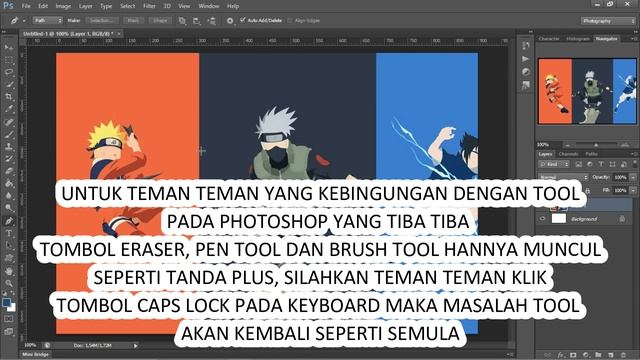
Task: Select the Paint Bucket tool
Action: [9, 184]
